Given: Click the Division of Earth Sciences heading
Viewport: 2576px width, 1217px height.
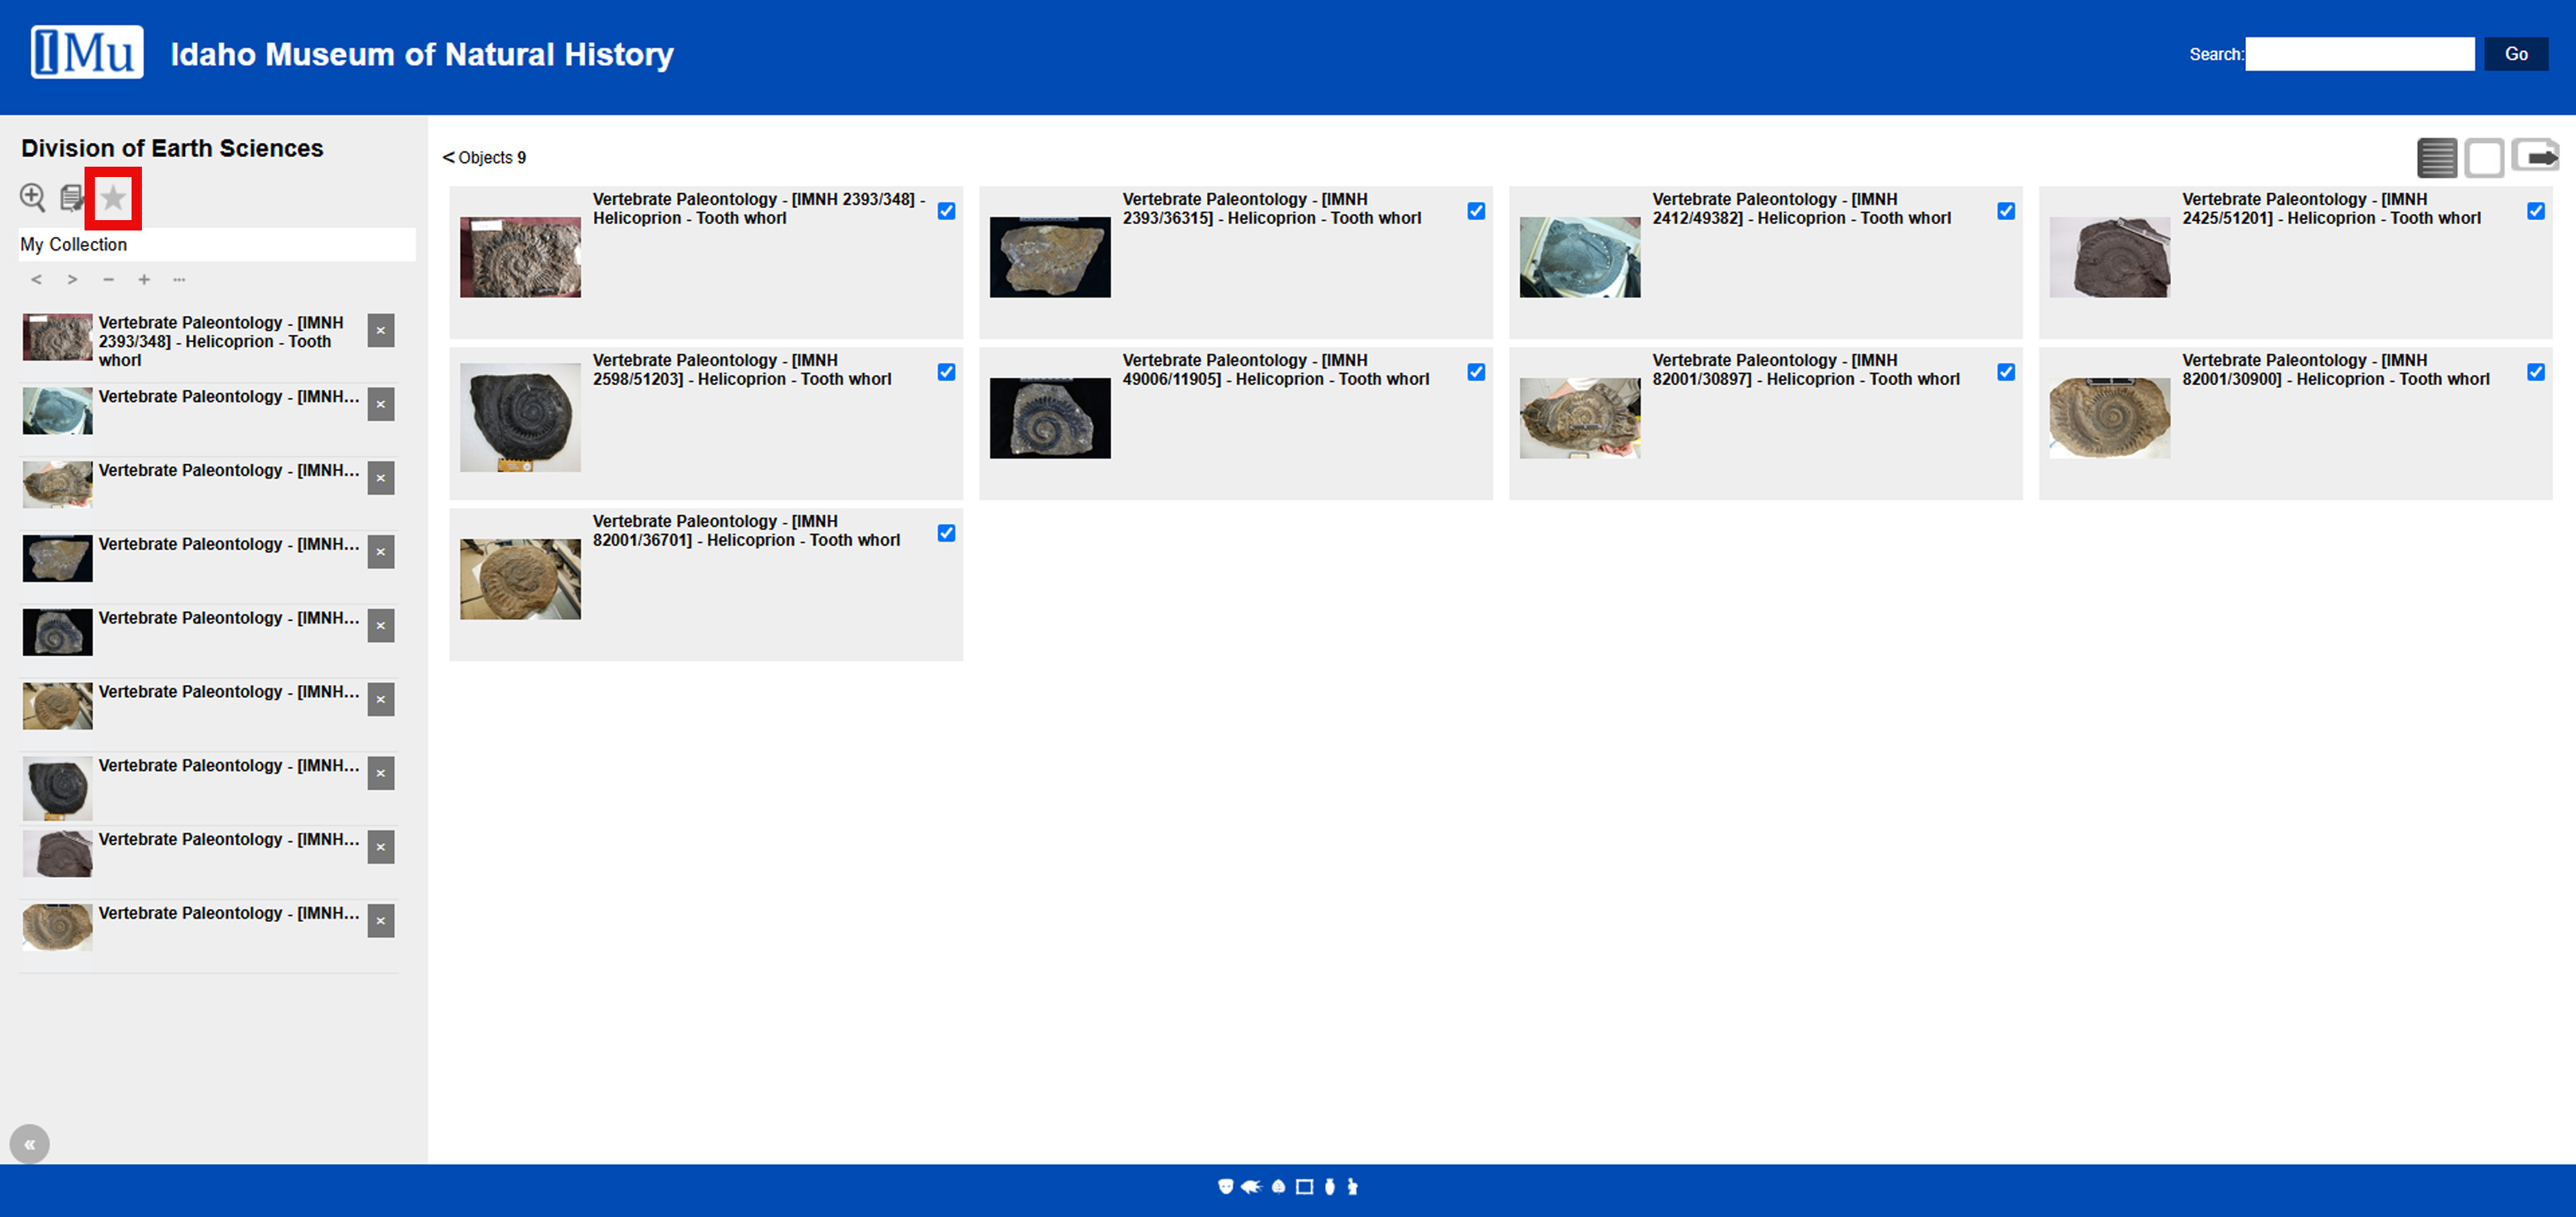Looking at the screenshot, I should pos(171,147).
